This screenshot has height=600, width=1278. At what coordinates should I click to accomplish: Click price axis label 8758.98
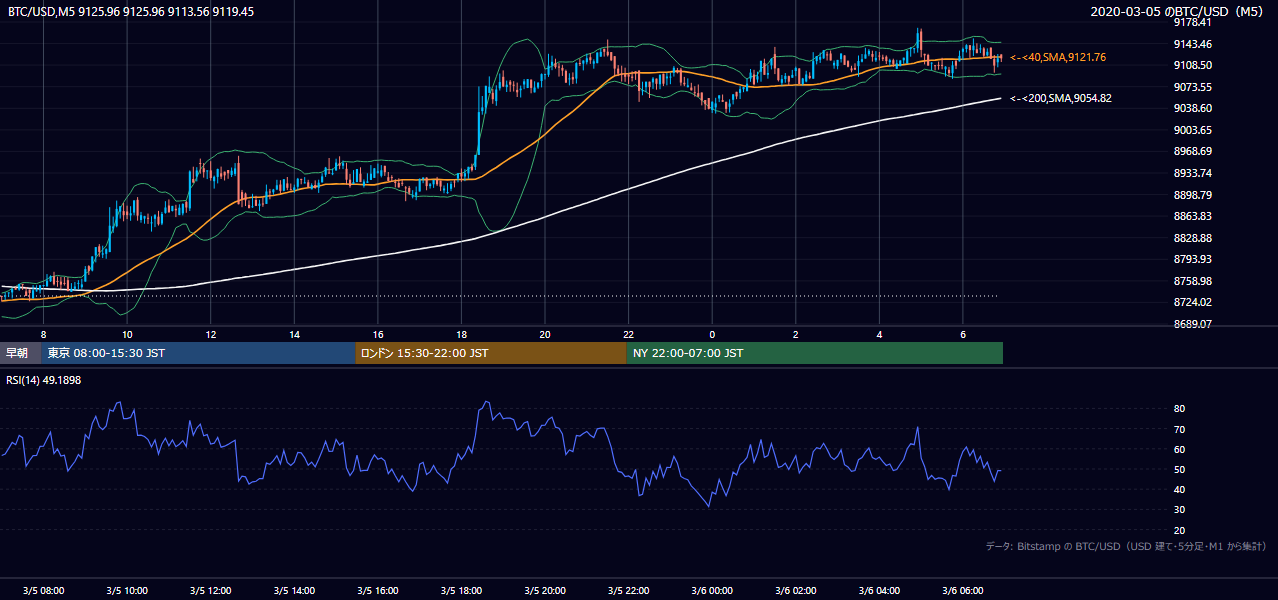[x=1192, y=281]
